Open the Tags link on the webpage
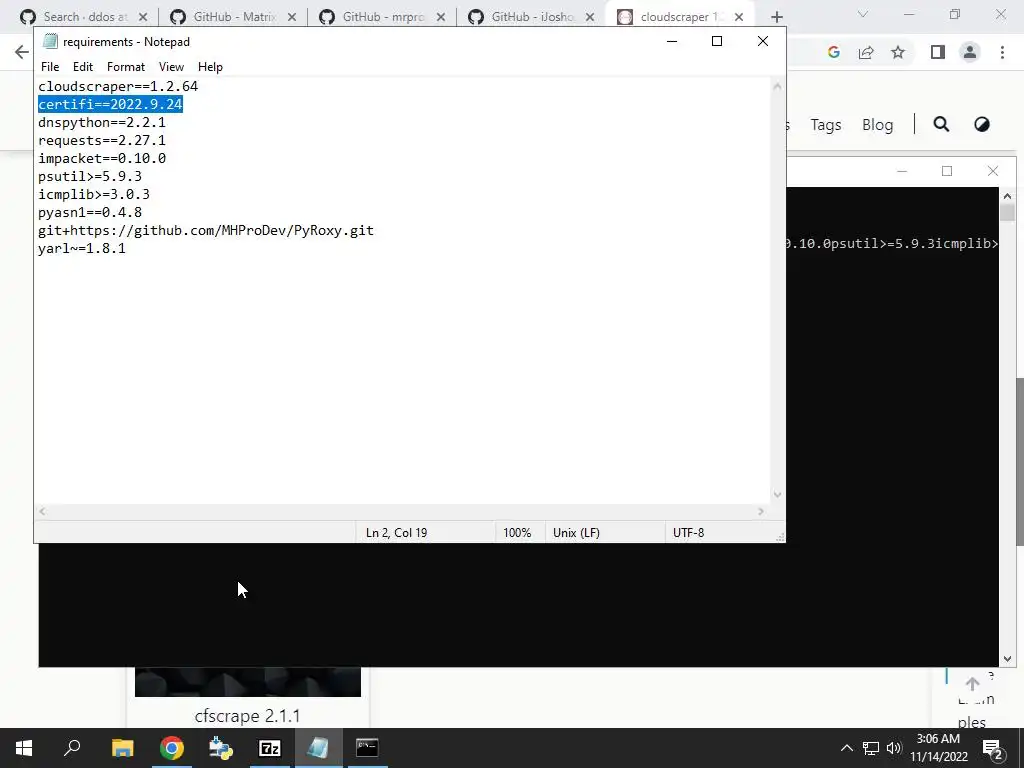 [x=825, y=125]
